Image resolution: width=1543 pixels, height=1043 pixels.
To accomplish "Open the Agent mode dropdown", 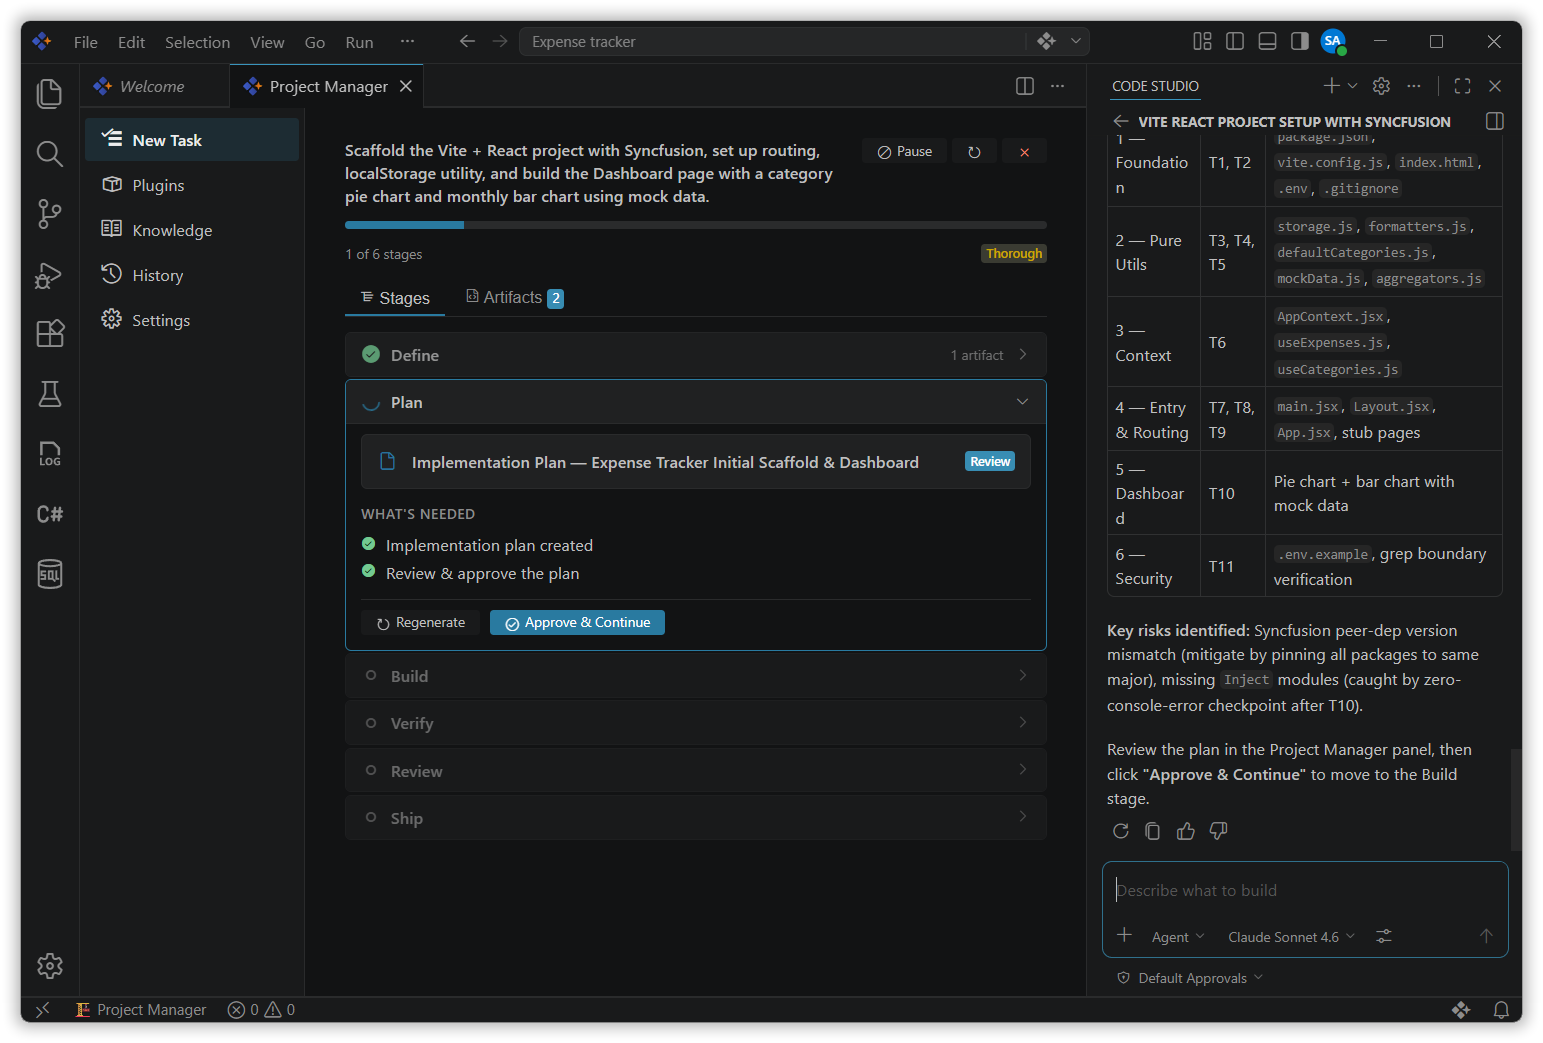I will tap(1178, 937).
